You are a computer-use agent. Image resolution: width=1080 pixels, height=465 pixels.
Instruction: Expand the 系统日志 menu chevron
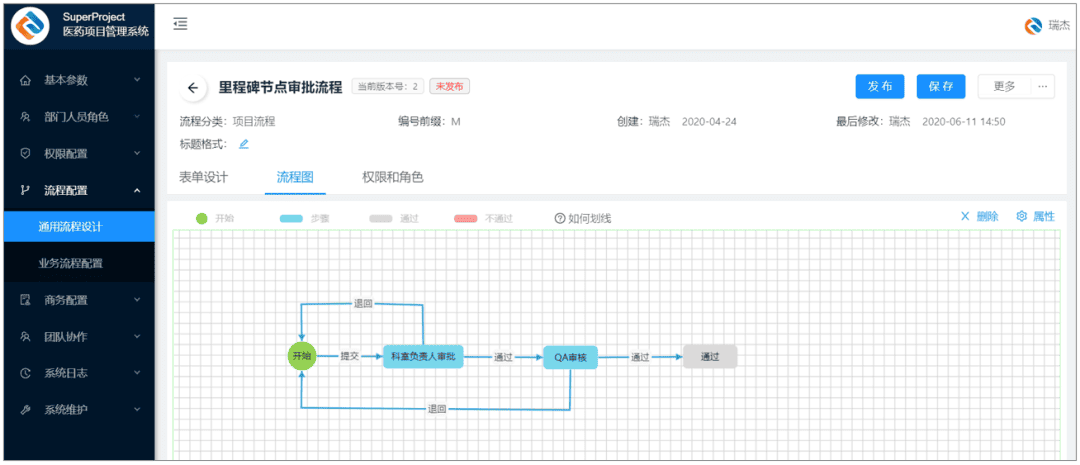point(137,373)
